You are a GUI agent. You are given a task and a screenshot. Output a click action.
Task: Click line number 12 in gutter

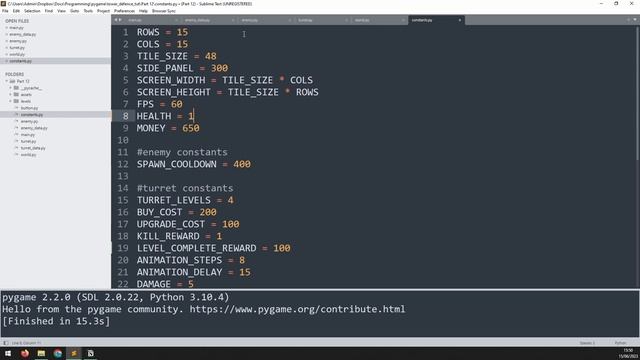pos(123,164)
